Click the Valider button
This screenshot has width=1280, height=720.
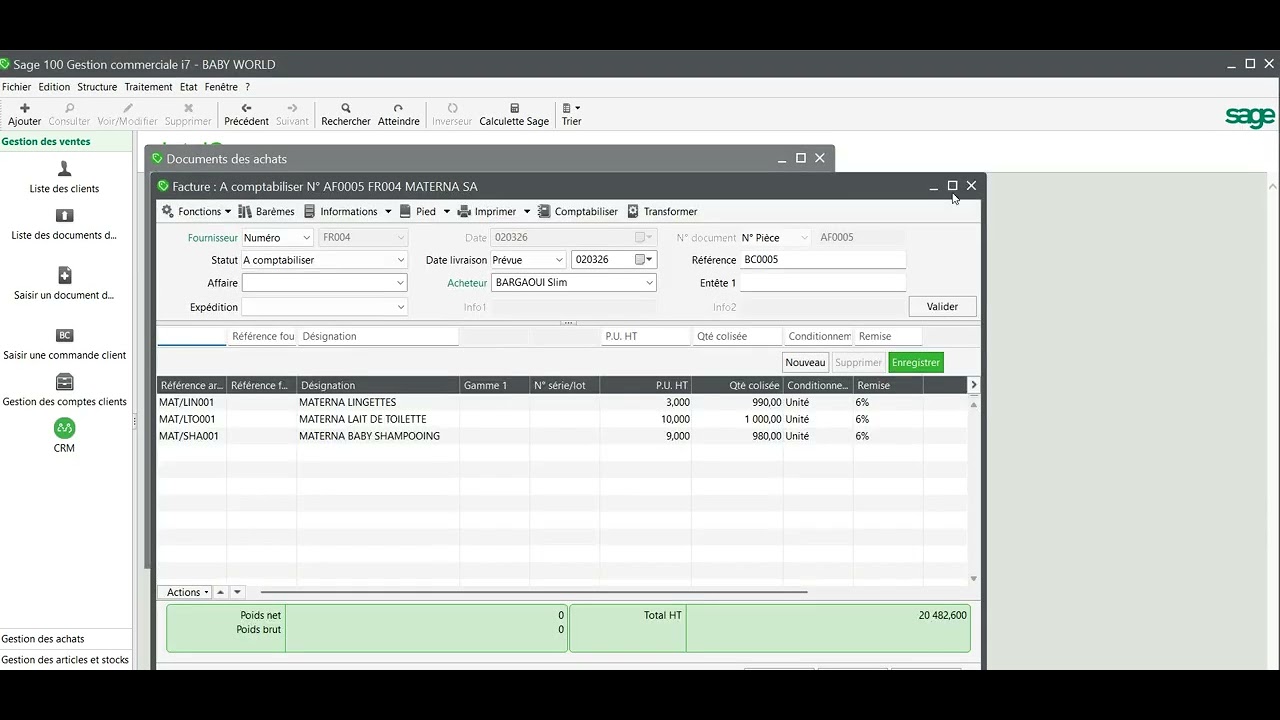[942, 307]
